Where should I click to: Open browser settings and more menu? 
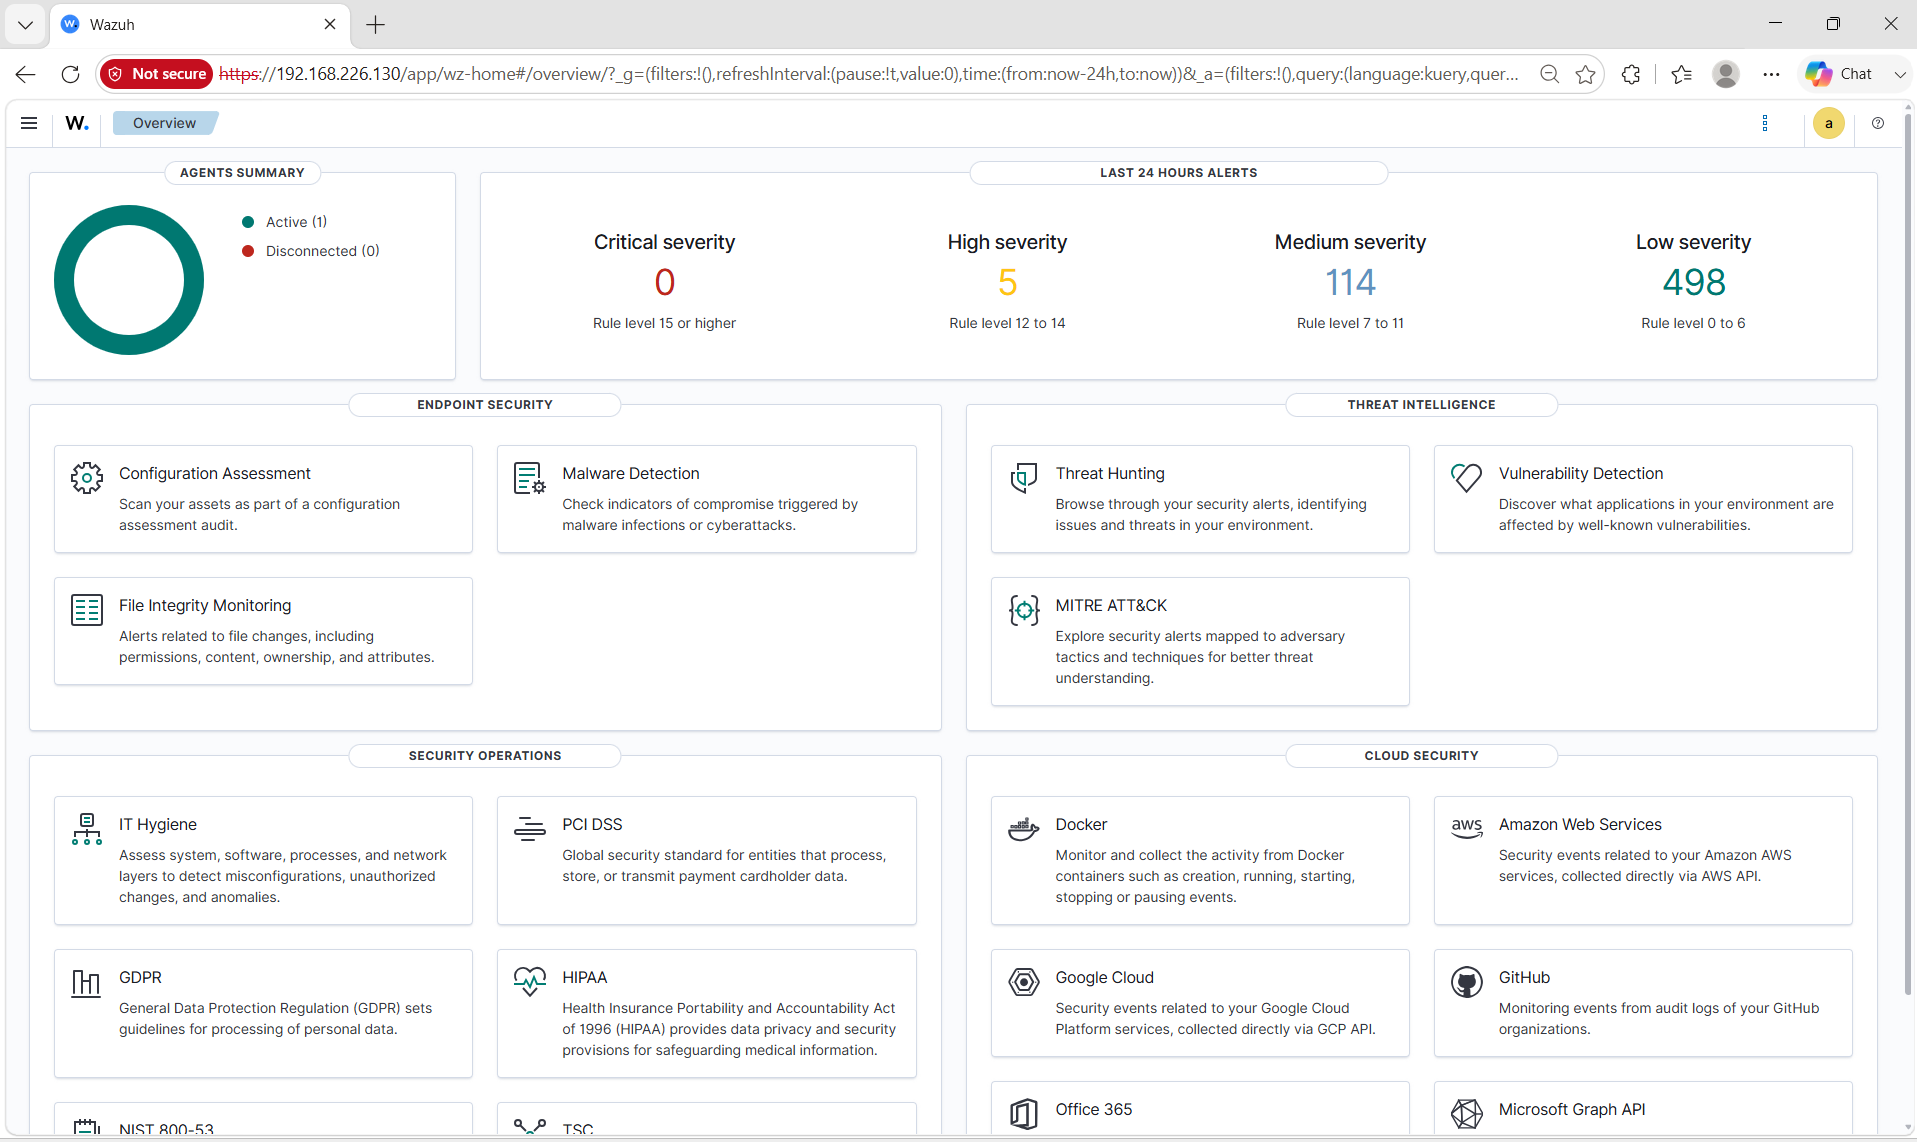pos(1771,74)
